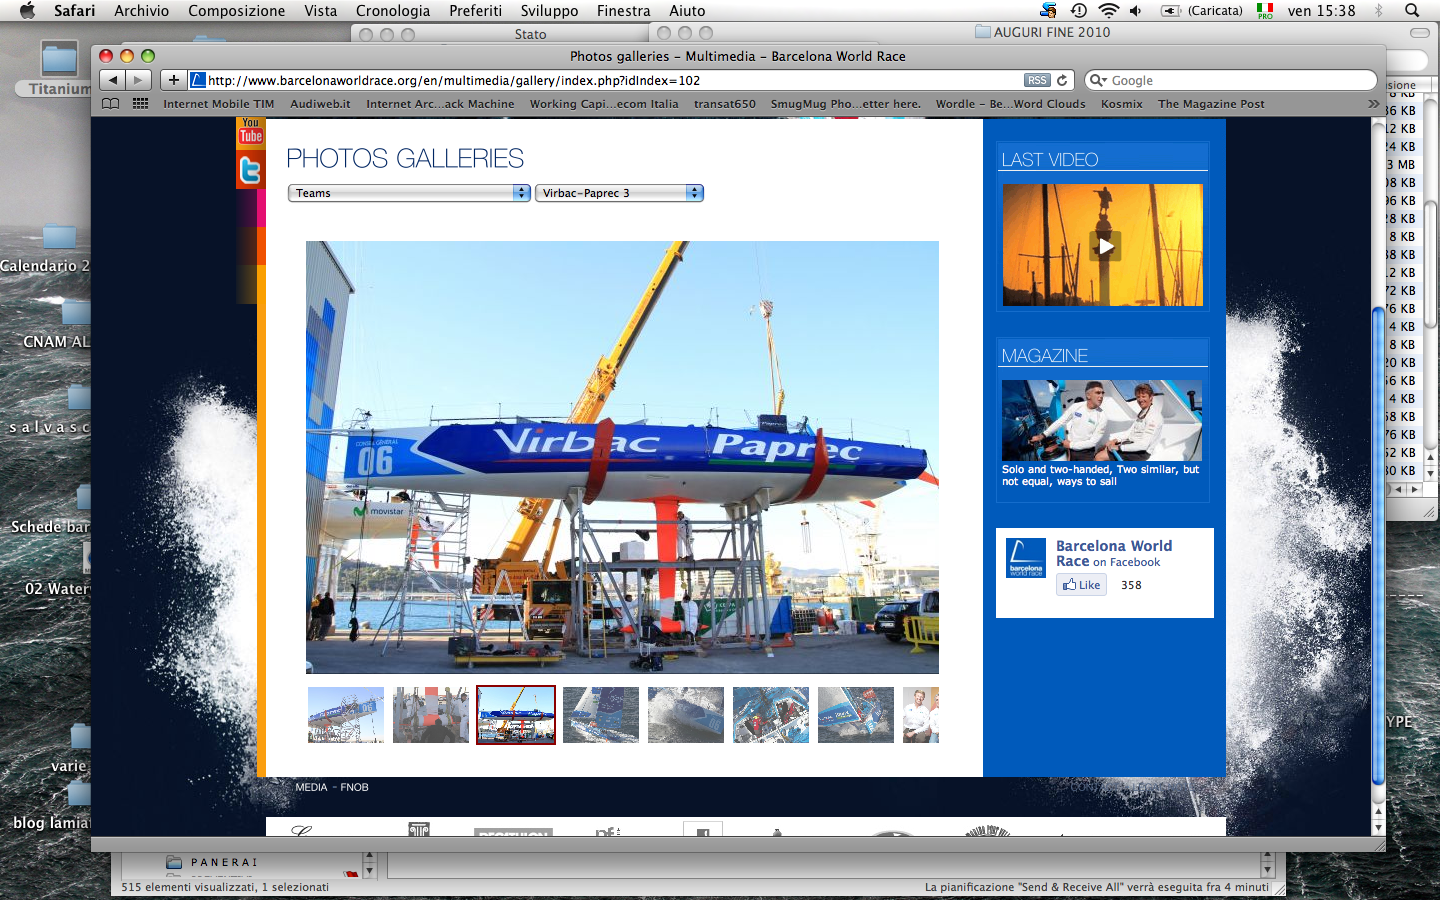Open the Virbac-Paprec 3 dropdown
Image resolution: width=1440 pixels, height=900 pixels.
(x=619, y=193)
